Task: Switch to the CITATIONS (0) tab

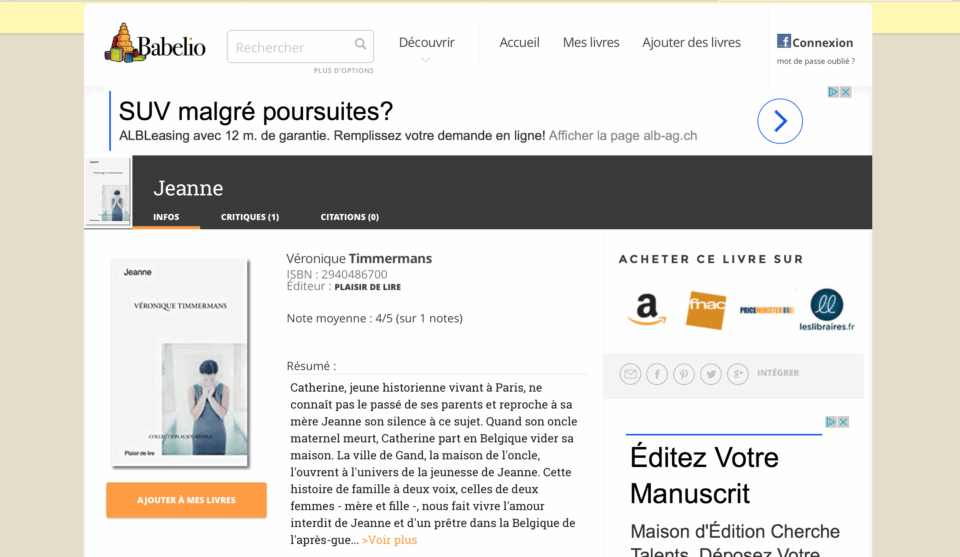Action: click(350, 217)
